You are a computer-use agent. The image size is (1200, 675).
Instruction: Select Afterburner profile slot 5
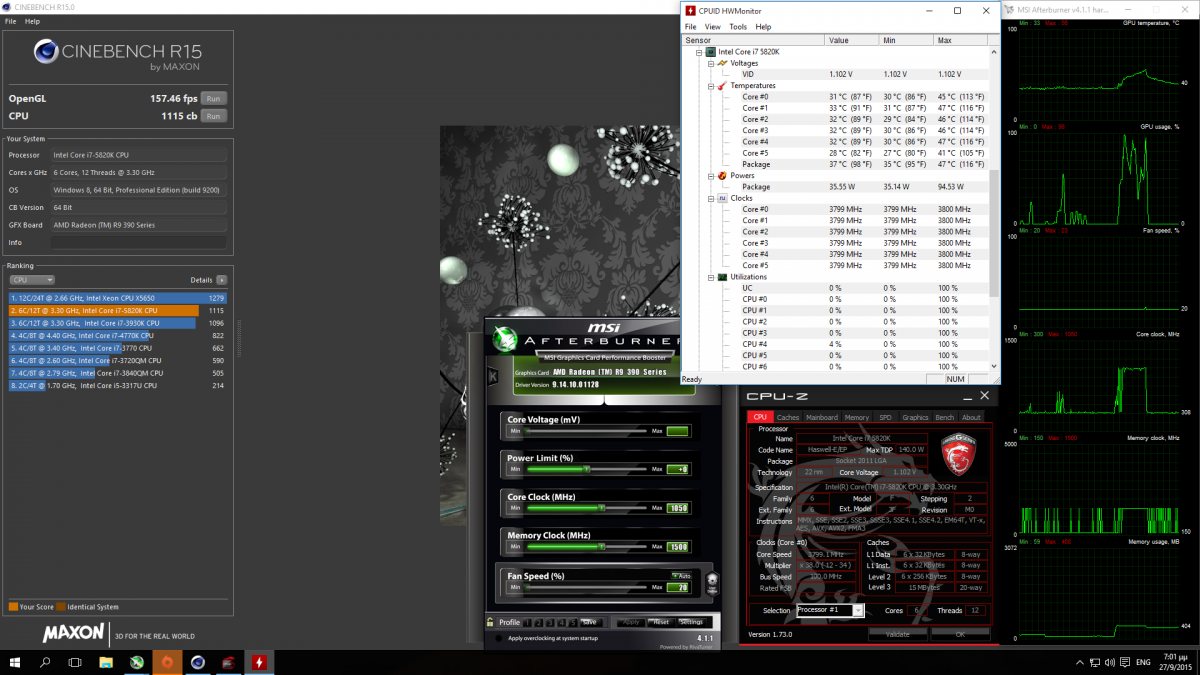pos(573,622)
